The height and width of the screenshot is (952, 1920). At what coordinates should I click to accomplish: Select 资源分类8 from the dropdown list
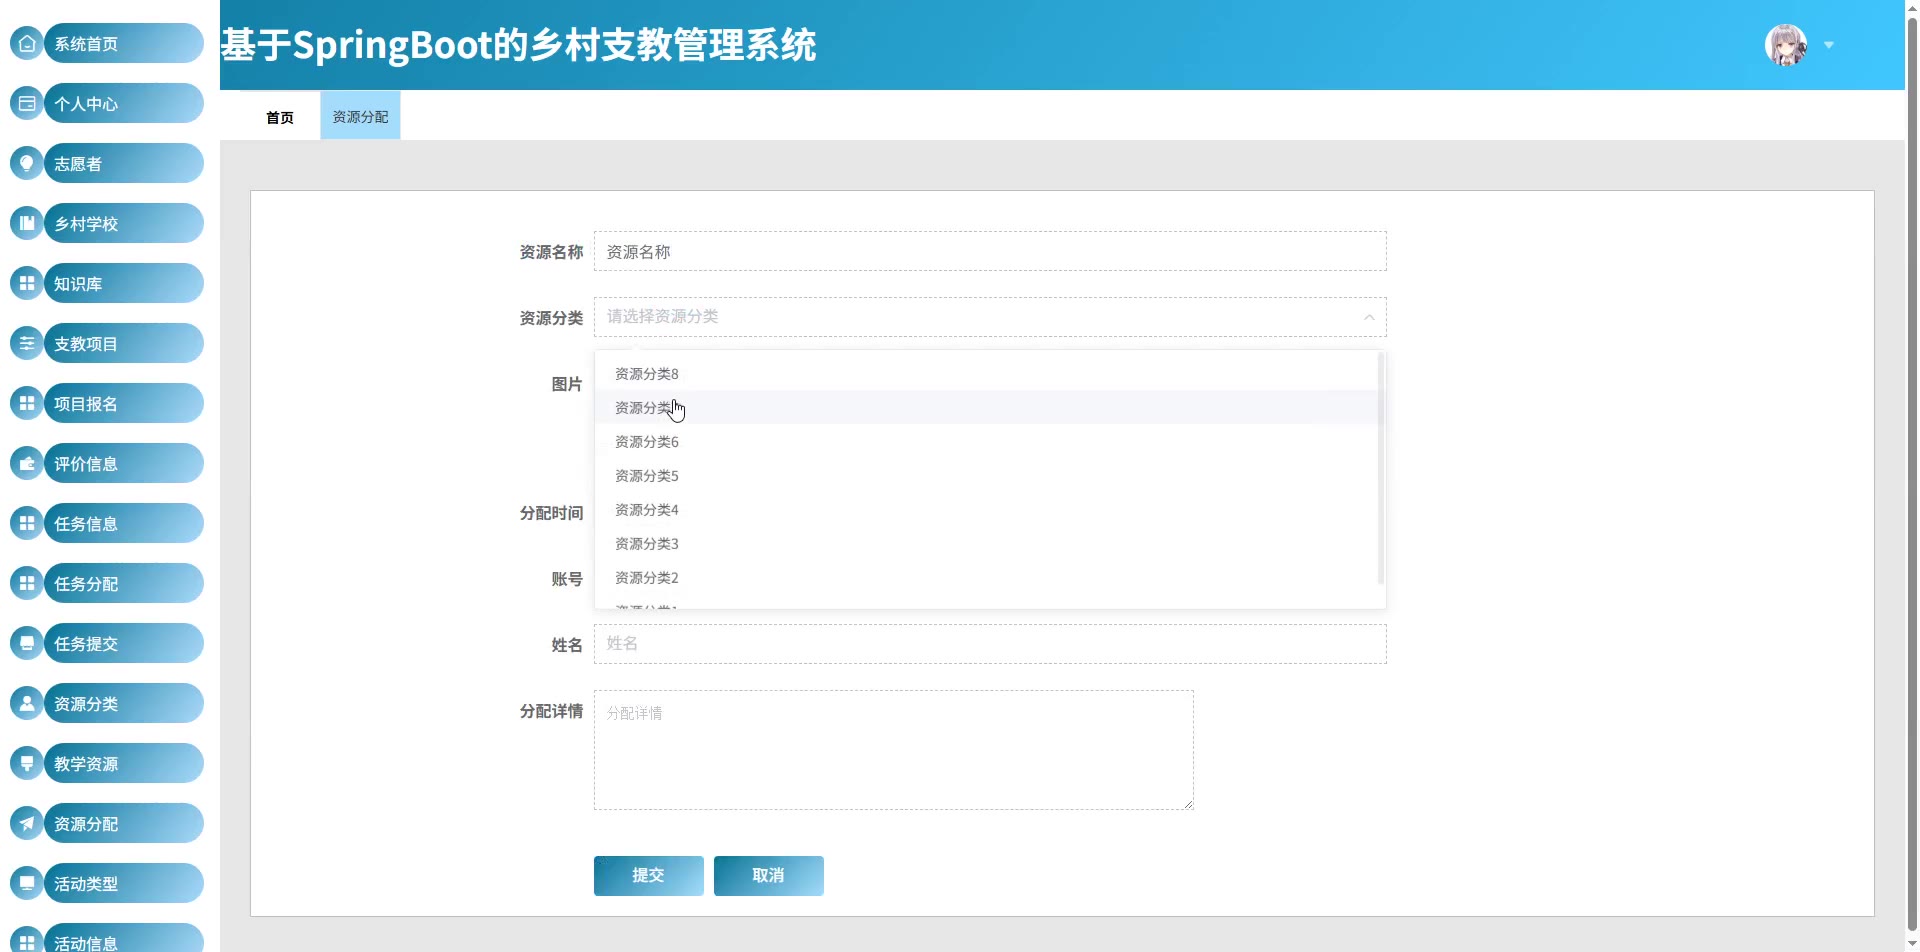click(646, 374)
